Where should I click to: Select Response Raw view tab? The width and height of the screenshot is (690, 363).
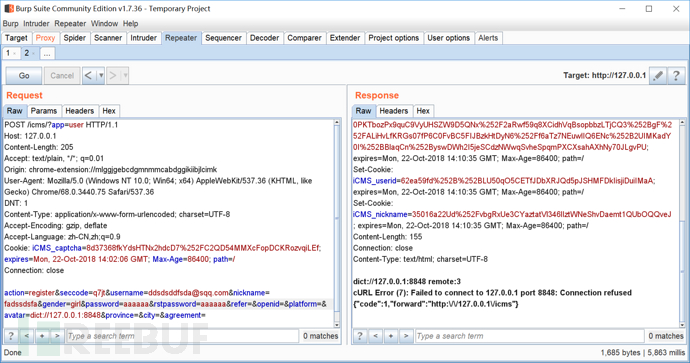(x=363, y=111)
